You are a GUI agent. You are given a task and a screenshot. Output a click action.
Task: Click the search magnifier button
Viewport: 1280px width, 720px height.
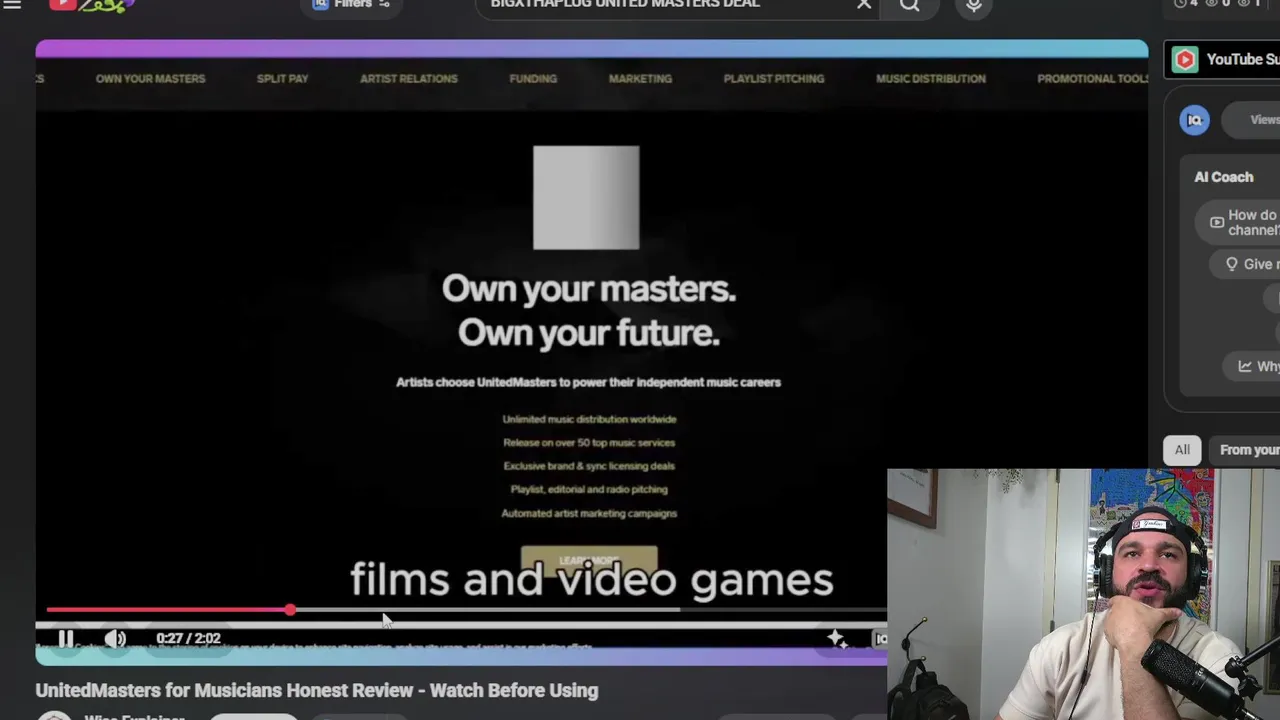pyautogui.click(x=909, y=6)
